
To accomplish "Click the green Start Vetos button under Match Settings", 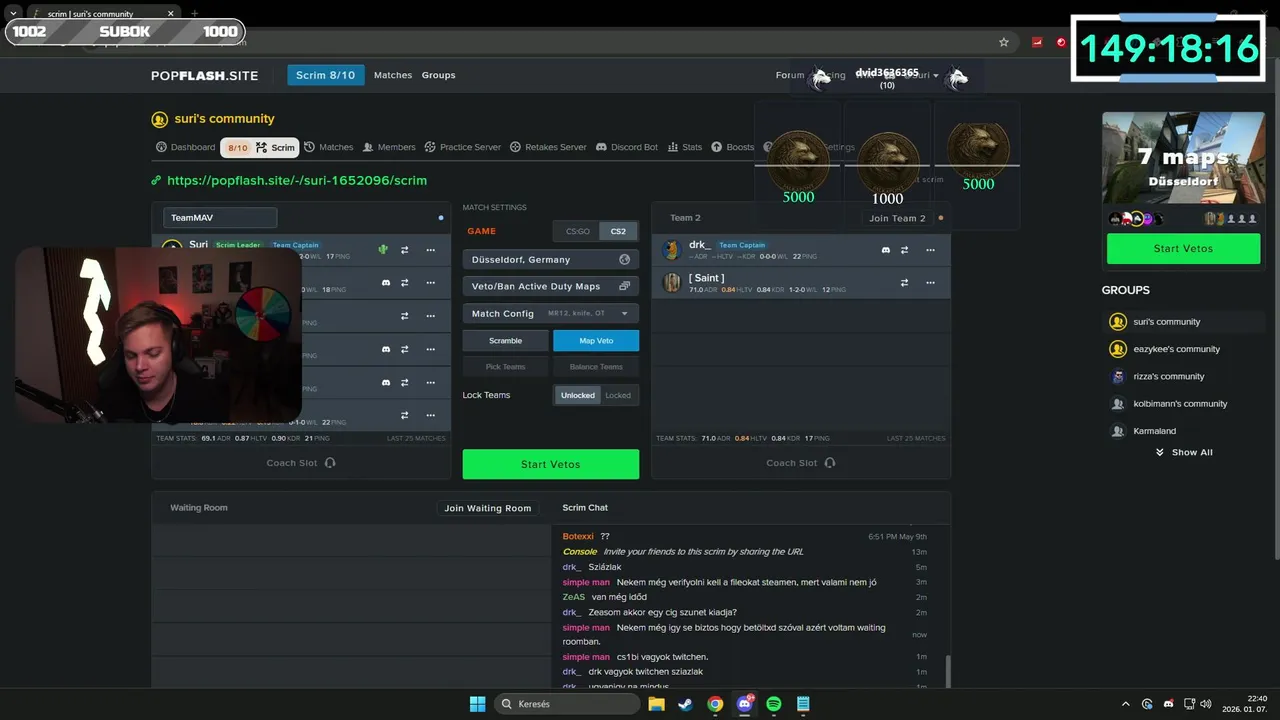I will 551,464.
